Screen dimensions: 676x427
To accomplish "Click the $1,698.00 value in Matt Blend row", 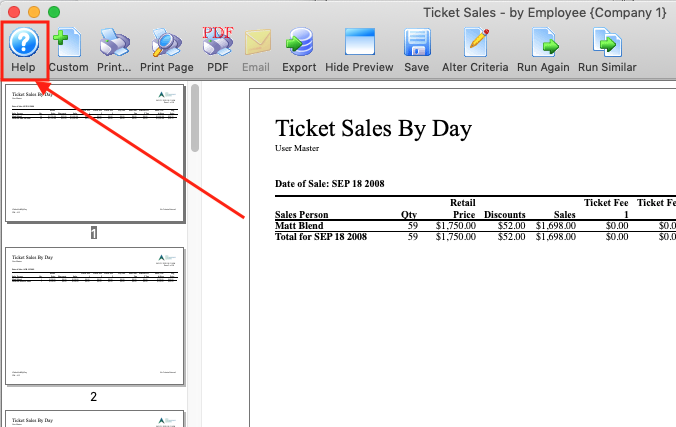I will click(x=556, y=226).
